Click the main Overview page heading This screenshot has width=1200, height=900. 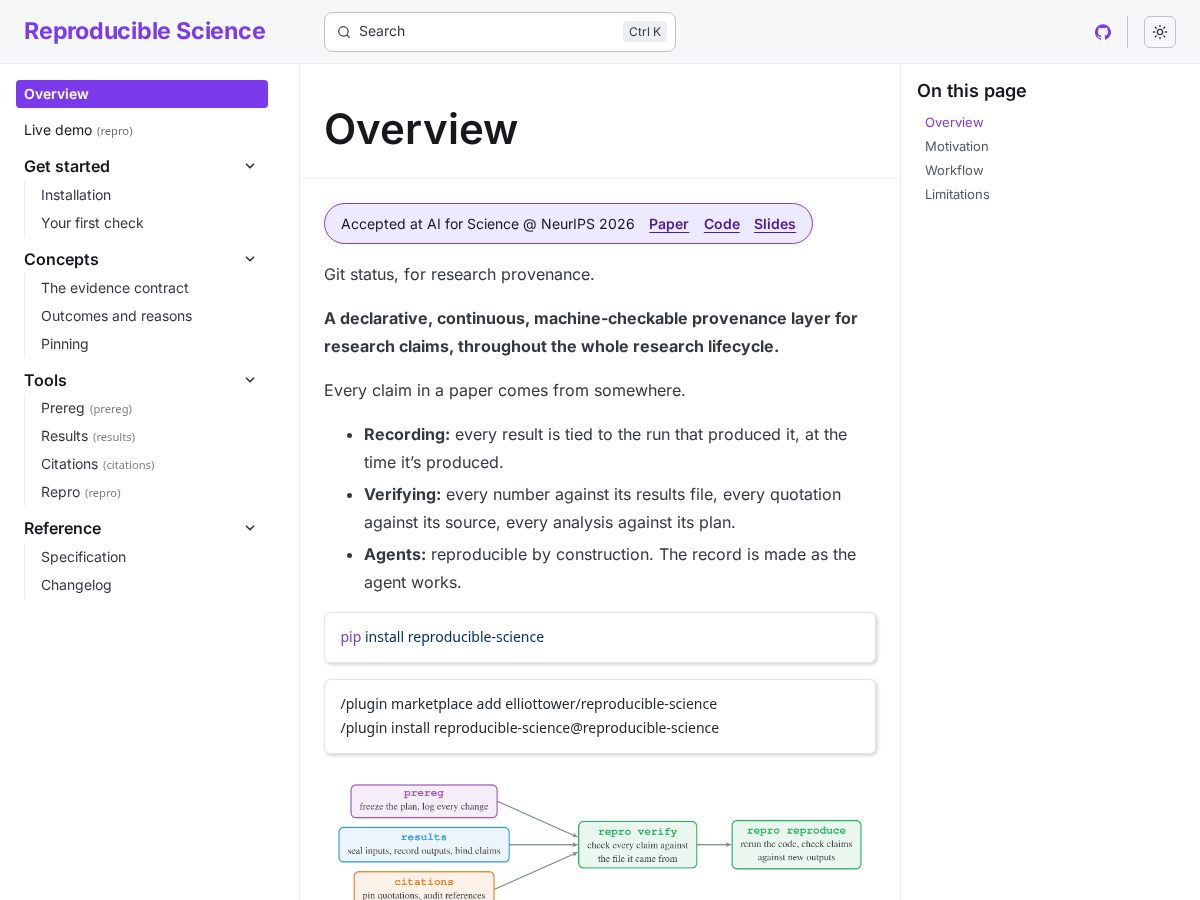(x=421, y=129)
